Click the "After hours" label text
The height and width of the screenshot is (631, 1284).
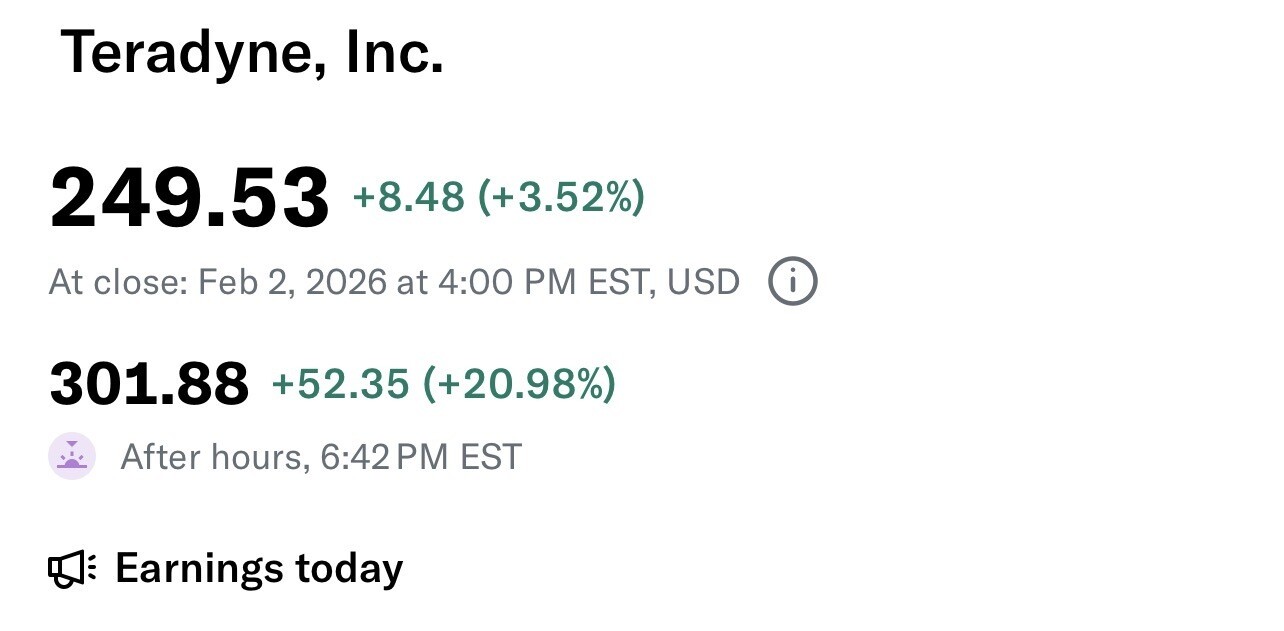pyautogui.click(x=210, y=457)
